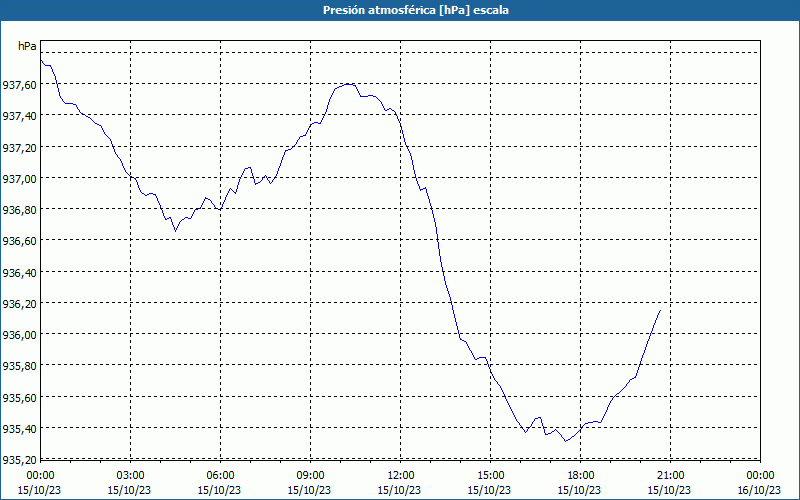Click the 12:00 time axis label
The width and height of the screenshot is (800, 500).
tap(401, 476)
